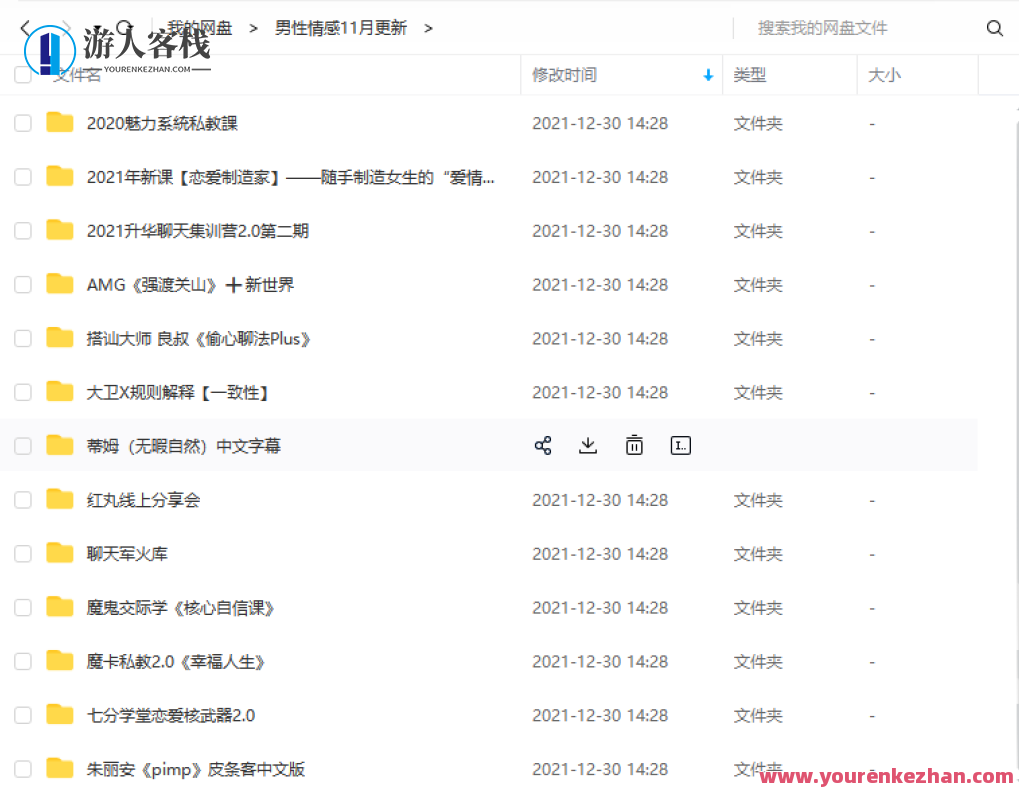Click the descending sort arrow on 修改时间
This screenshot has height=793, width=1019.
[x=707, y=74]
